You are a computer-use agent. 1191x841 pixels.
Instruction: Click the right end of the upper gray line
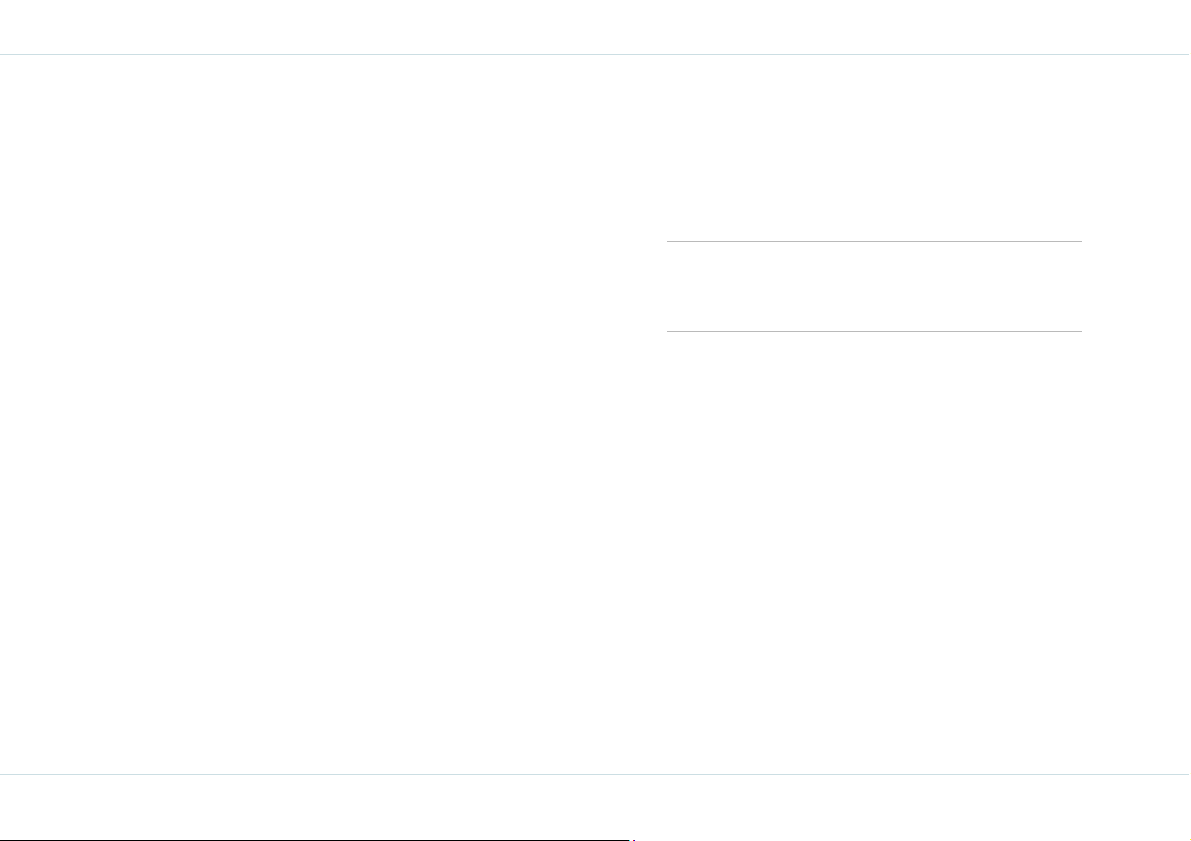point(1080,242)
